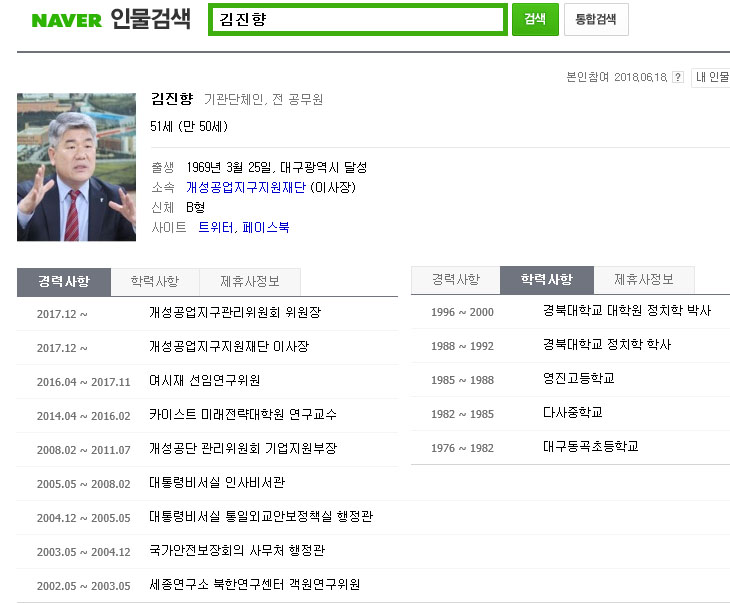Viewport: 730px width, 603px height.
Task: Click the text 기관단체인, 전 공무원
Action: click(x=263, y=99)
